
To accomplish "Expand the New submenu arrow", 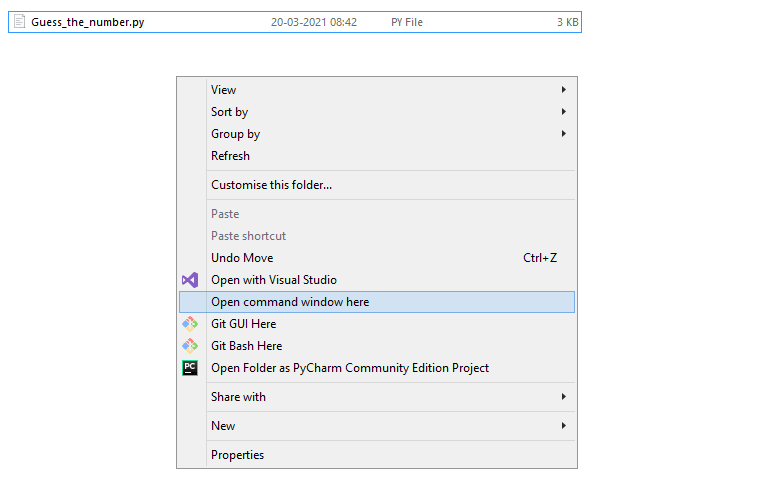I will pos(564,426).
